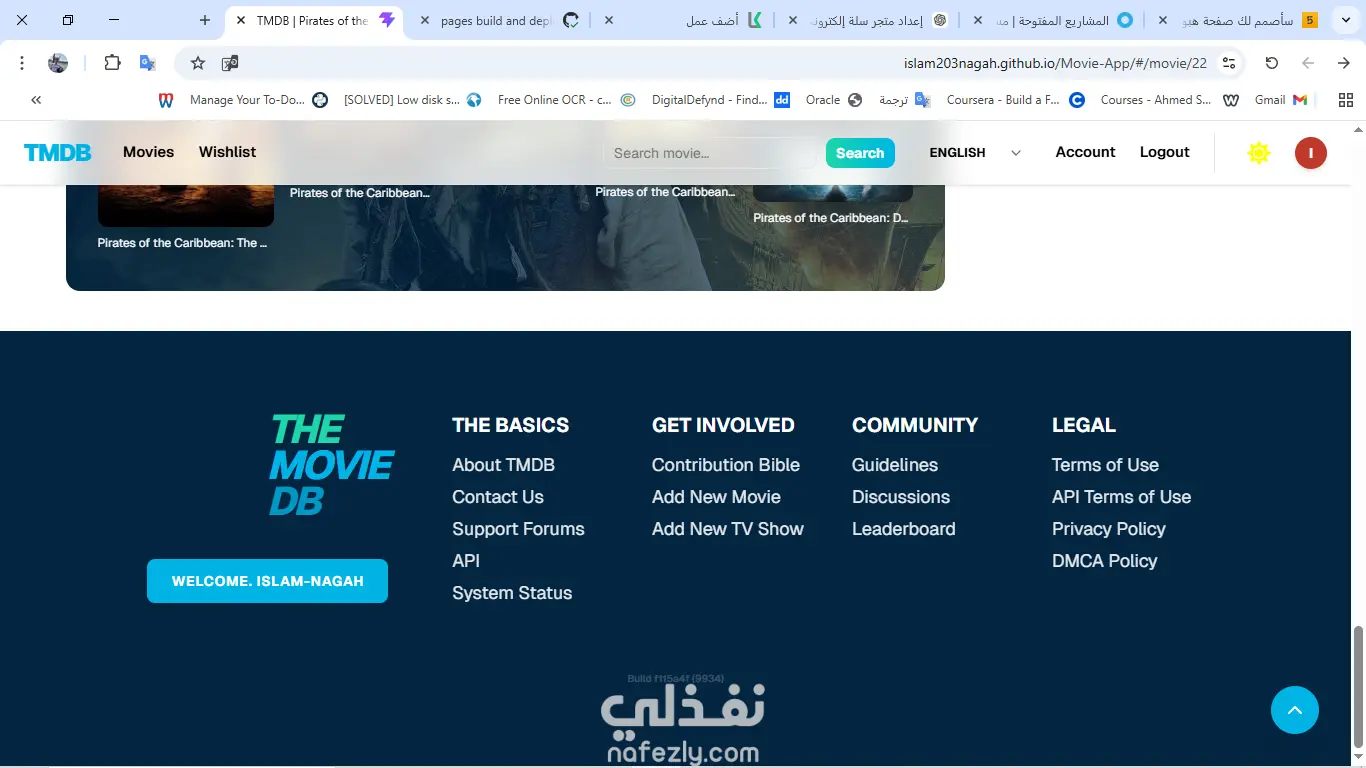Image resolution: width=1366 pixels, height=768 pixels.
Task: Open the Chrome three-dot menu
Action: [22, 63]
